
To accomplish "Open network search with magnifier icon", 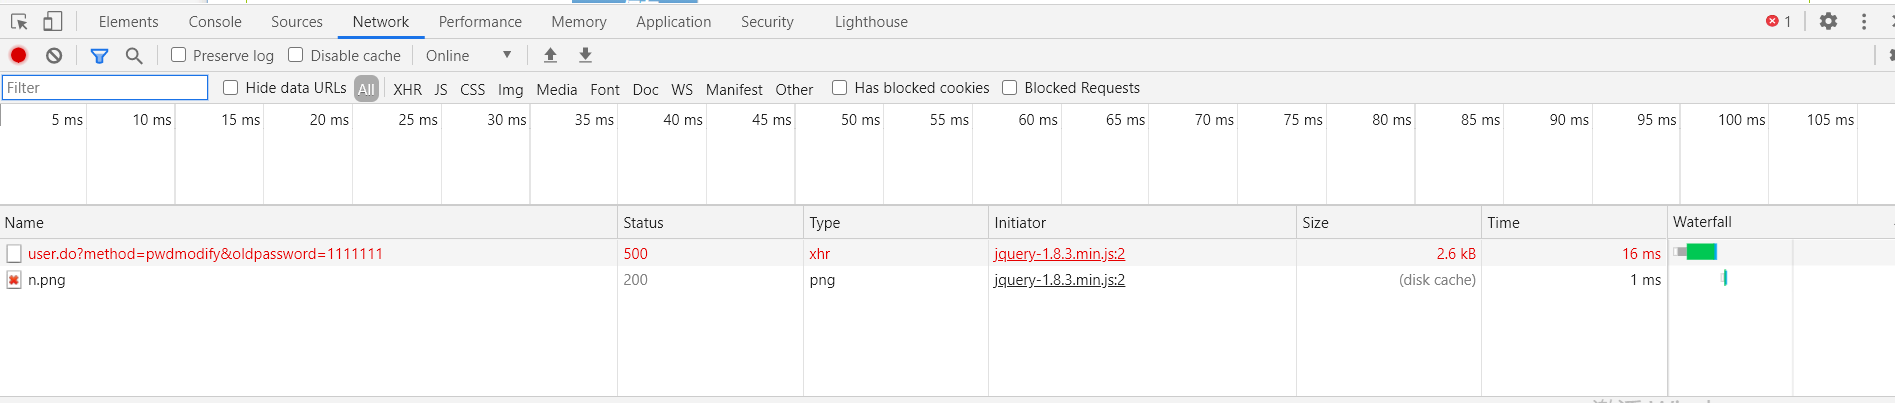I will pyautogui.click(x=134, y=55).
